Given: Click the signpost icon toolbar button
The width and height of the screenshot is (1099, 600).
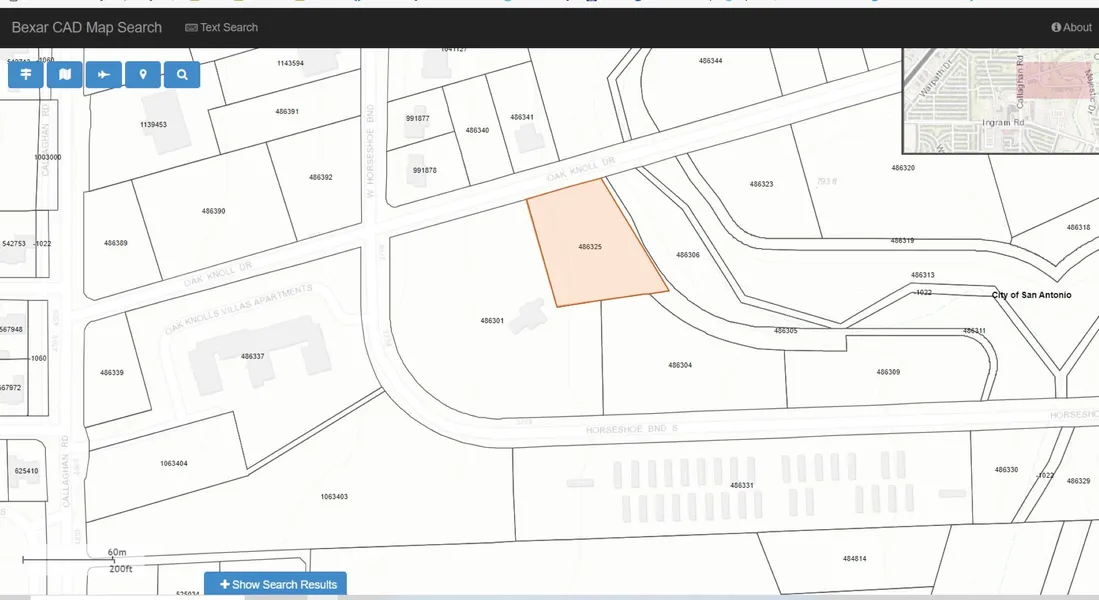Looking at the screenshot, I should [26, 75].
